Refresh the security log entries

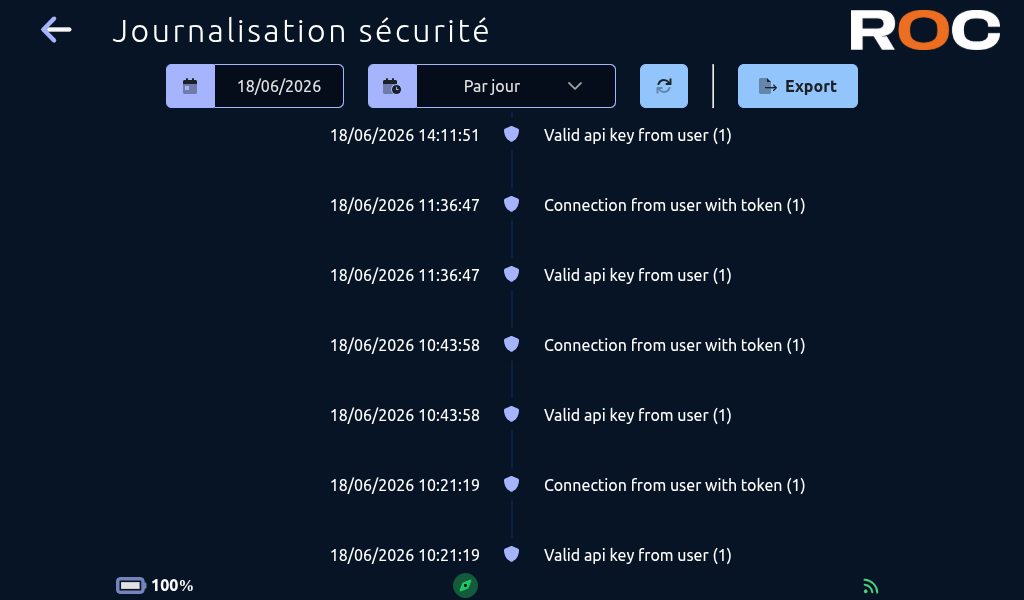[x=664, y=86]
